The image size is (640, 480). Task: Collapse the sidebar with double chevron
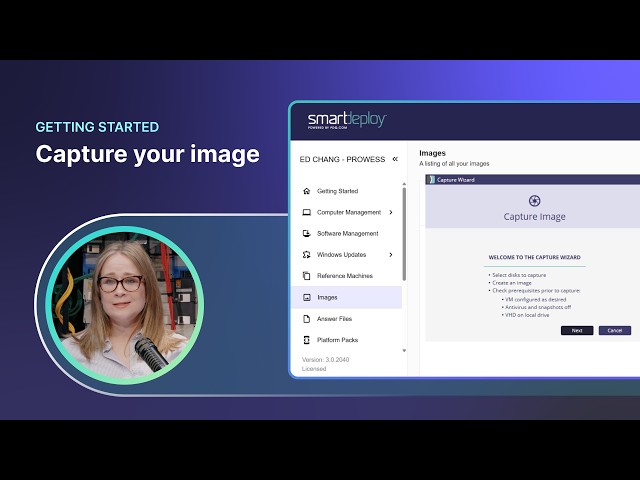point(395,159)
